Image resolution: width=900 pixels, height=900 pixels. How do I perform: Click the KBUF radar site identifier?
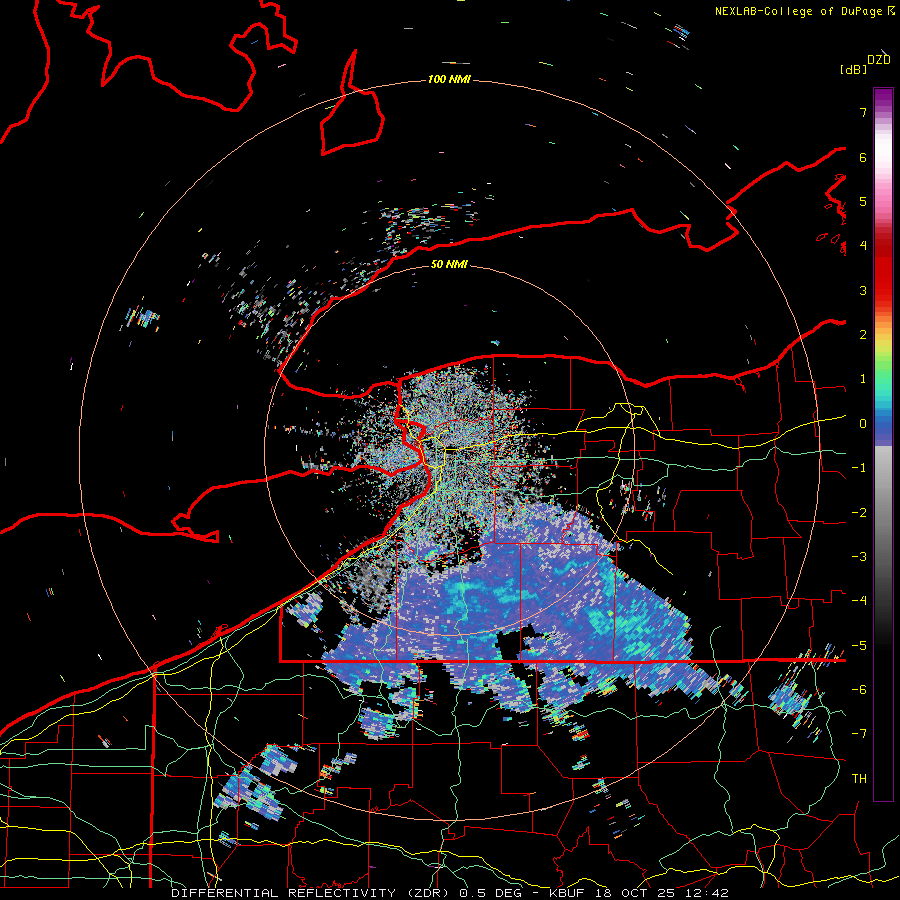tap(565, 893)
